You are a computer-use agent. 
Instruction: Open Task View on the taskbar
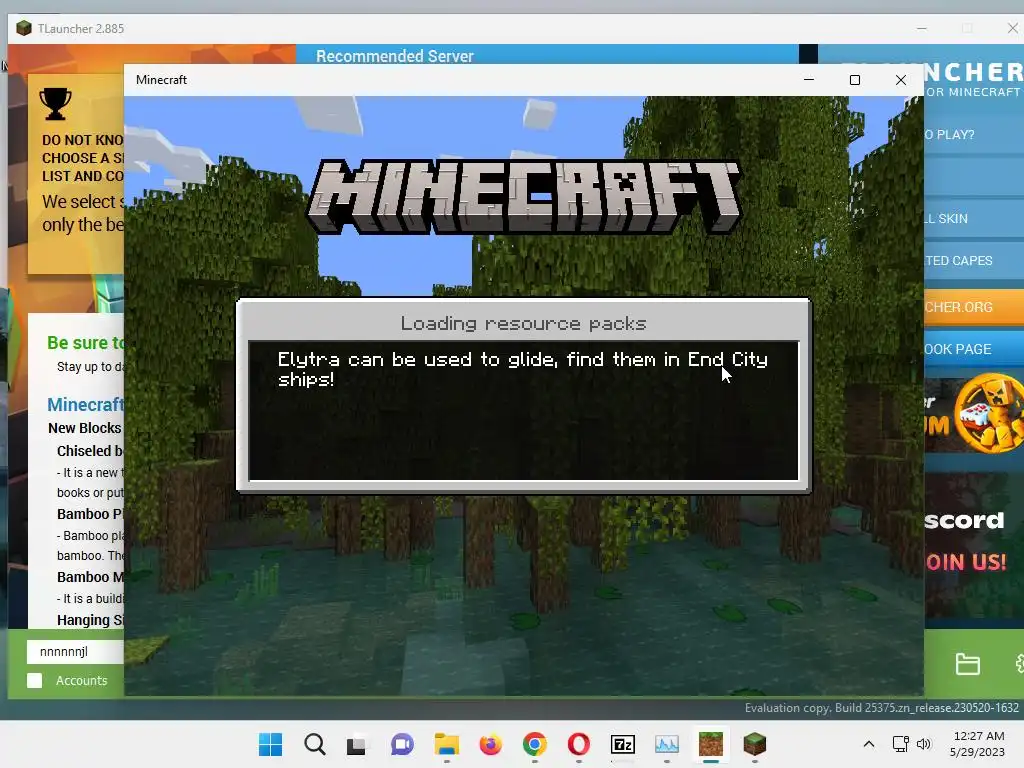tap(356, 745)
